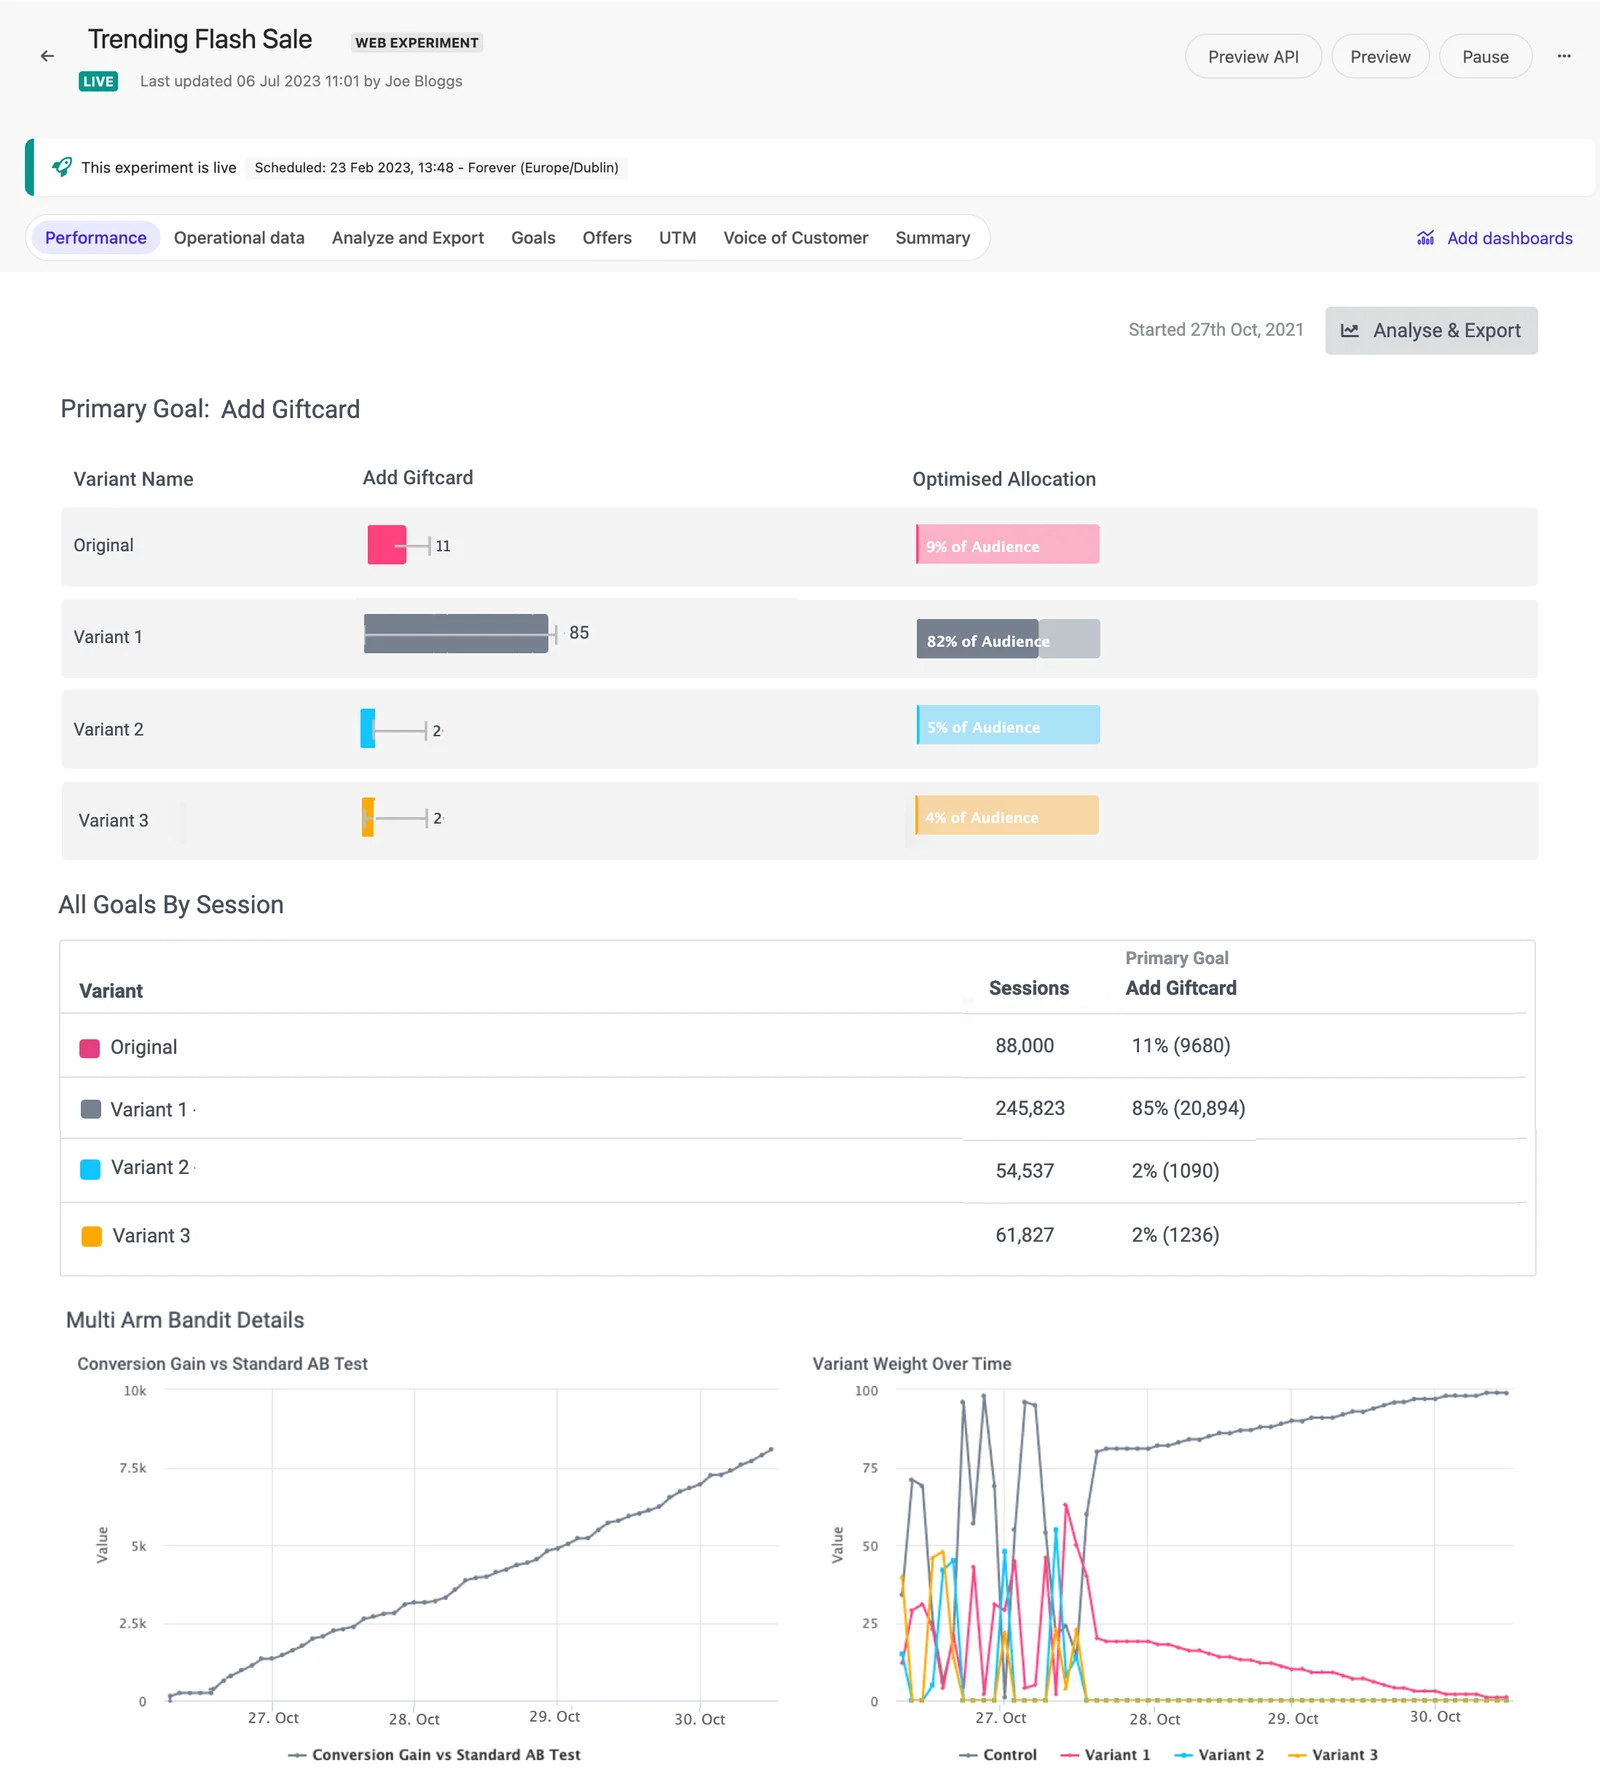Open the Performance tab
Viewport: 1600px width, 1785px height.
(x=96, y=238)
